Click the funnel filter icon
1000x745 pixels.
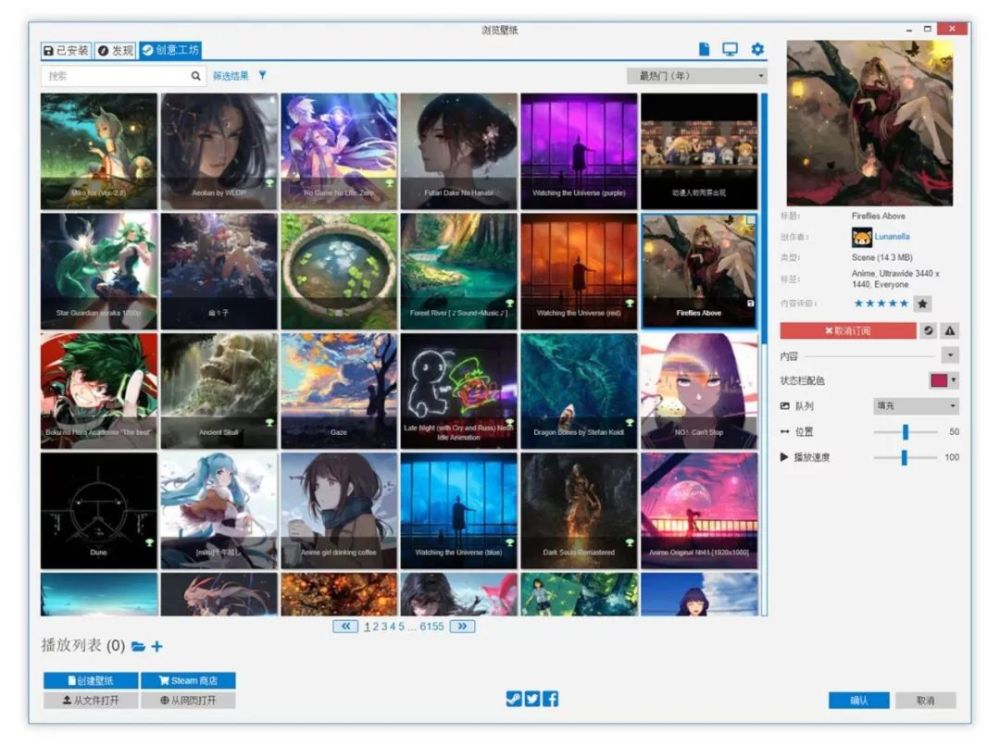point(262,75)
